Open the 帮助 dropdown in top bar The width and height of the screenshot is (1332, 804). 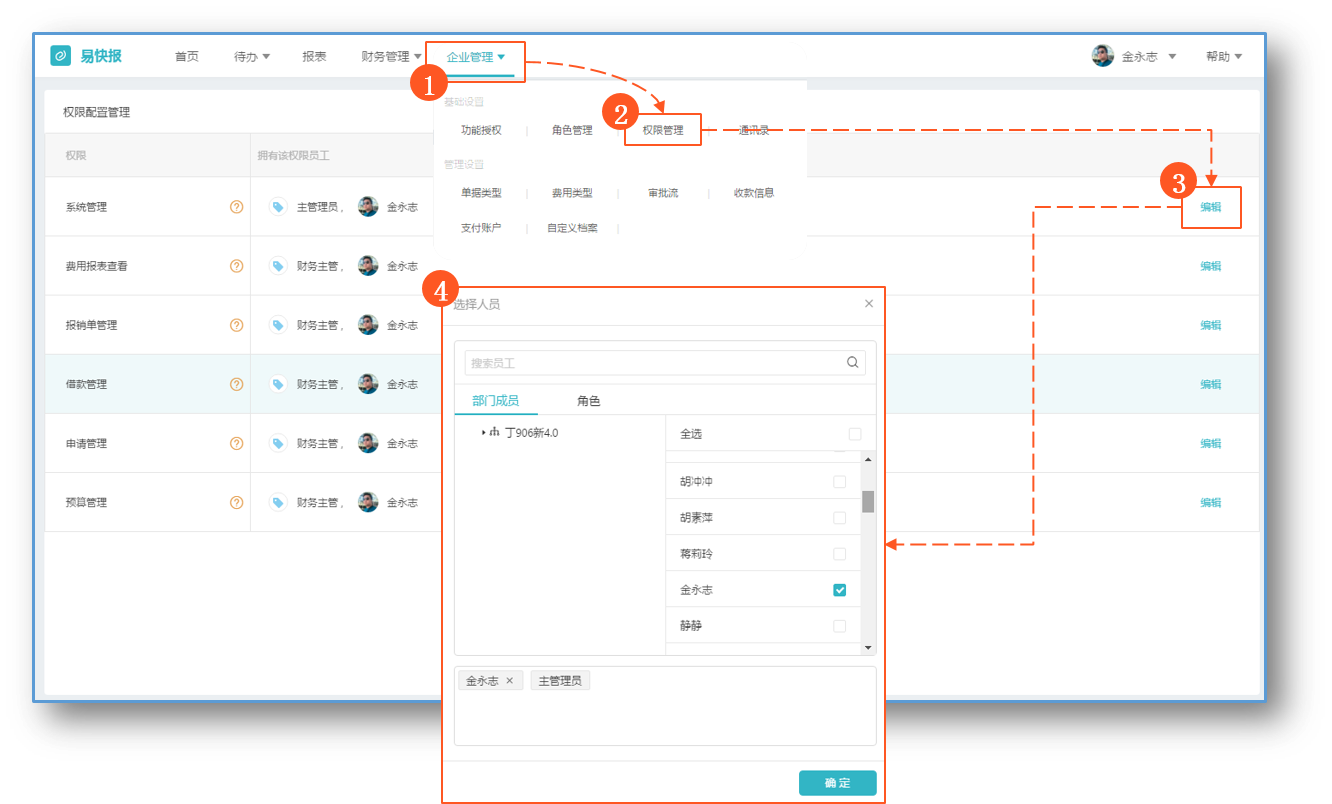pyautogui.click(x=1223, y=57)
